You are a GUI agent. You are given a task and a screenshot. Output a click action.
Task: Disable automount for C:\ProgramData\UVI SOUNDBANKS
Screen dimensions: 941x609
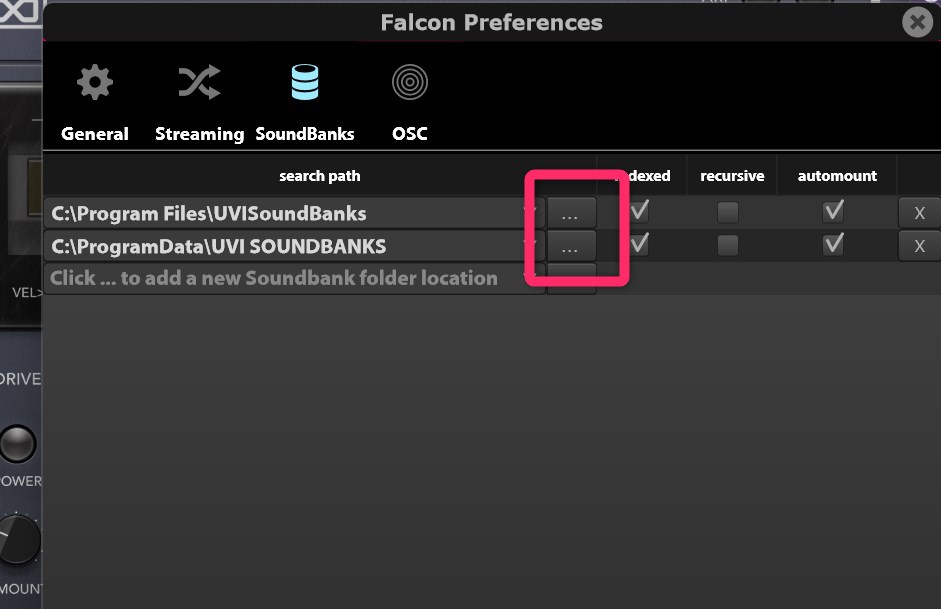832,245
